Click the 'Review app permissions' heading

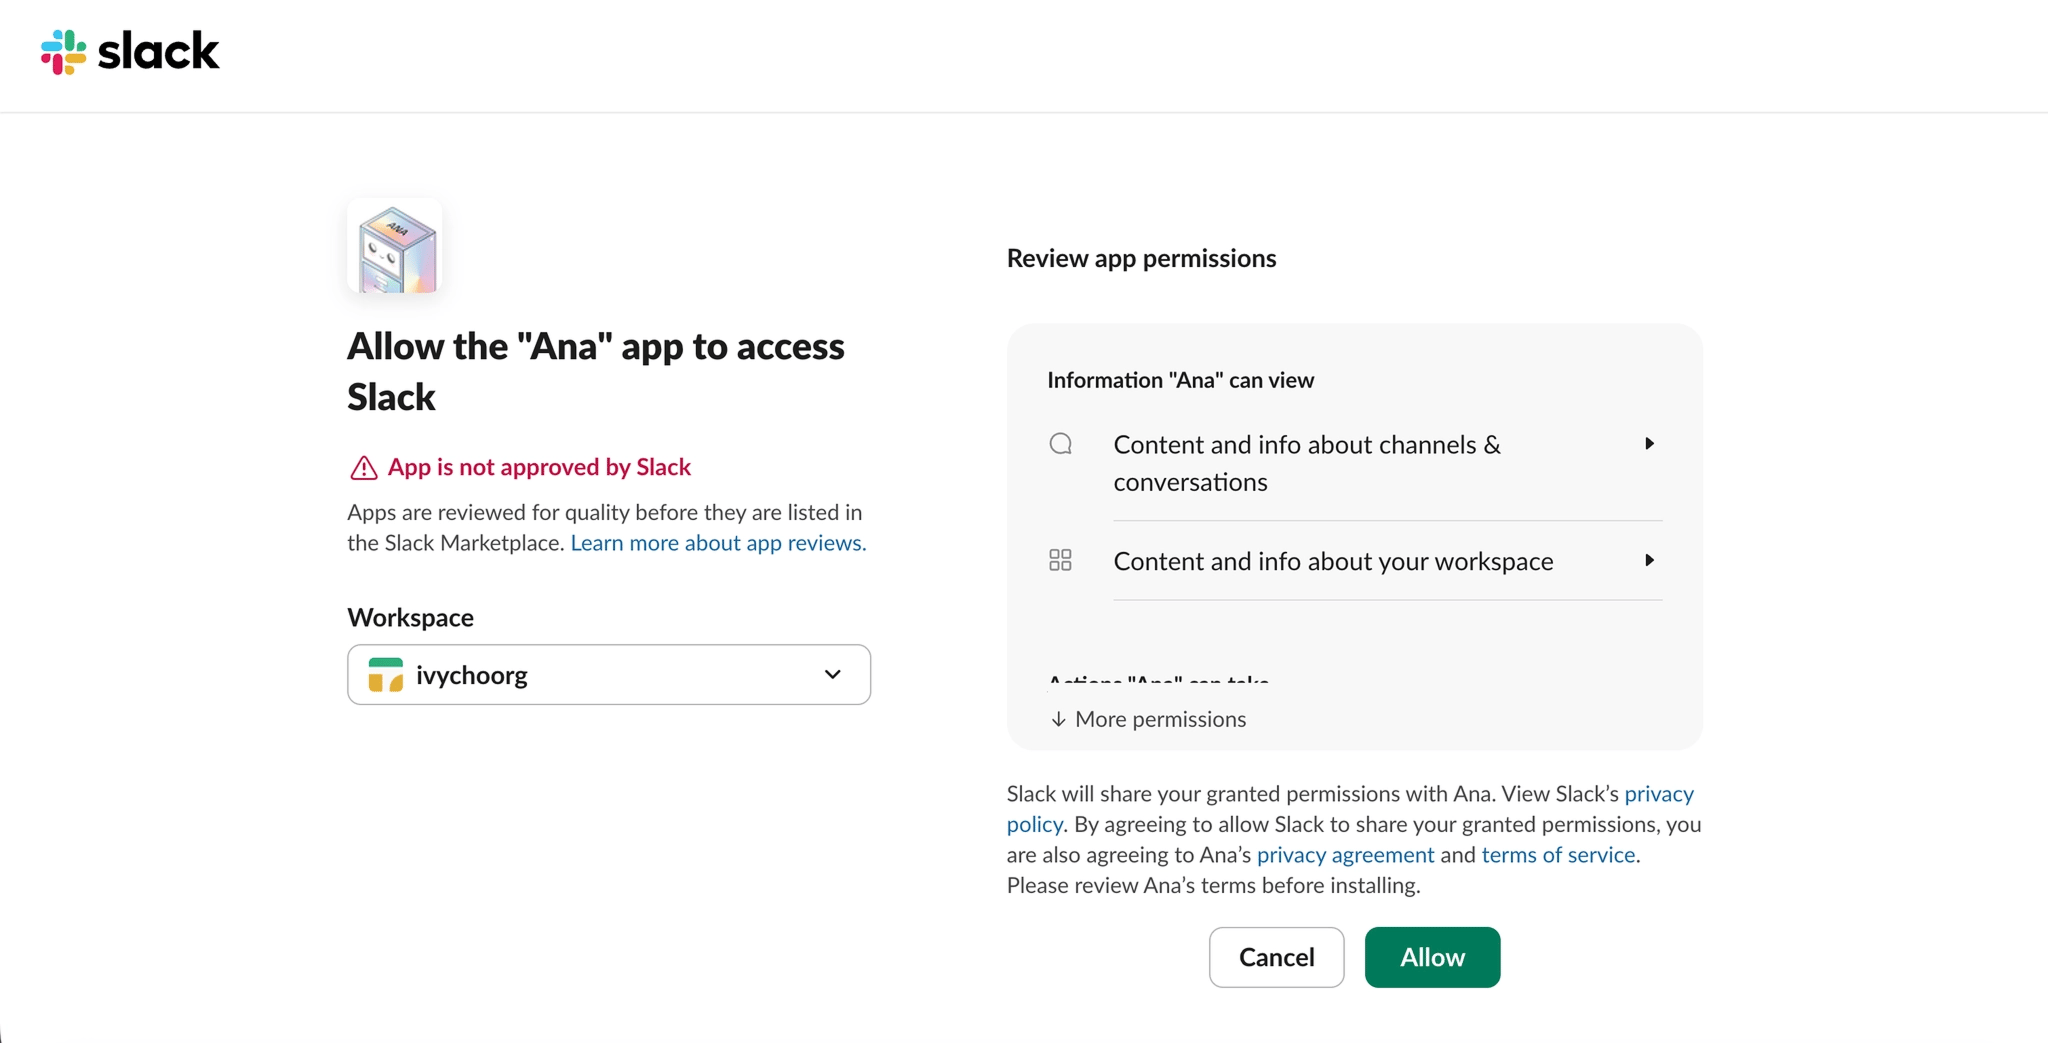(x=1141, y=258)
